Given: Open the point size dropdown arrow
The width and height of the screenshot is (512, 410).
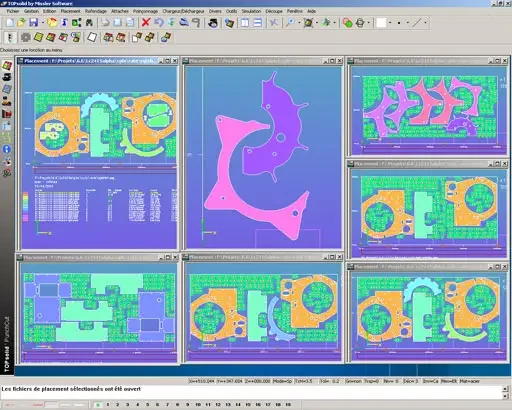Looking at the screenshot, I should [407, 23].
